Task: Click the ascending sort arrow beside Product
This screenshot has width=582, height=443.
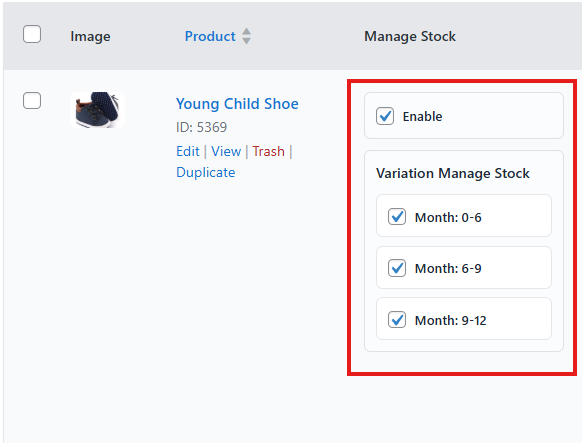Action: tap(246, 31)
